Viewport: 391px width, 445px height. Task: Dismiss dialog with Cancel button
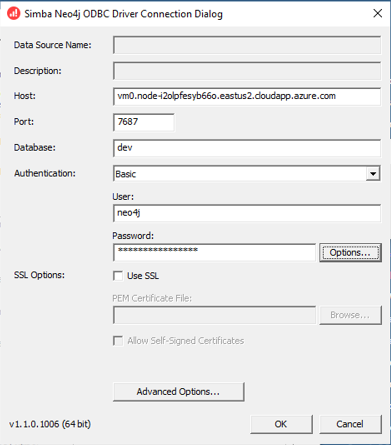point(350,424)
